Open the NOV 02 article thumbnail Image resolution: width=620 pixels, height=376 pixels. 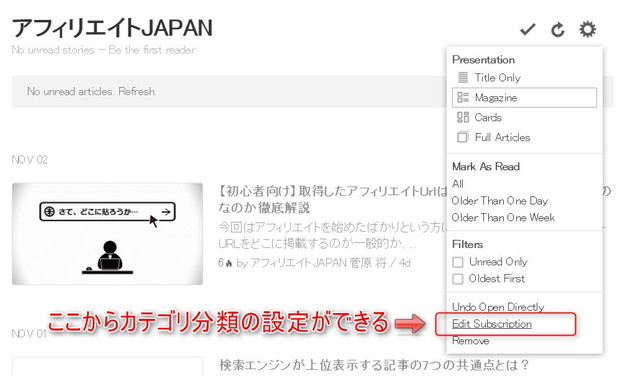pyautogui.click(x=107, y=234)
